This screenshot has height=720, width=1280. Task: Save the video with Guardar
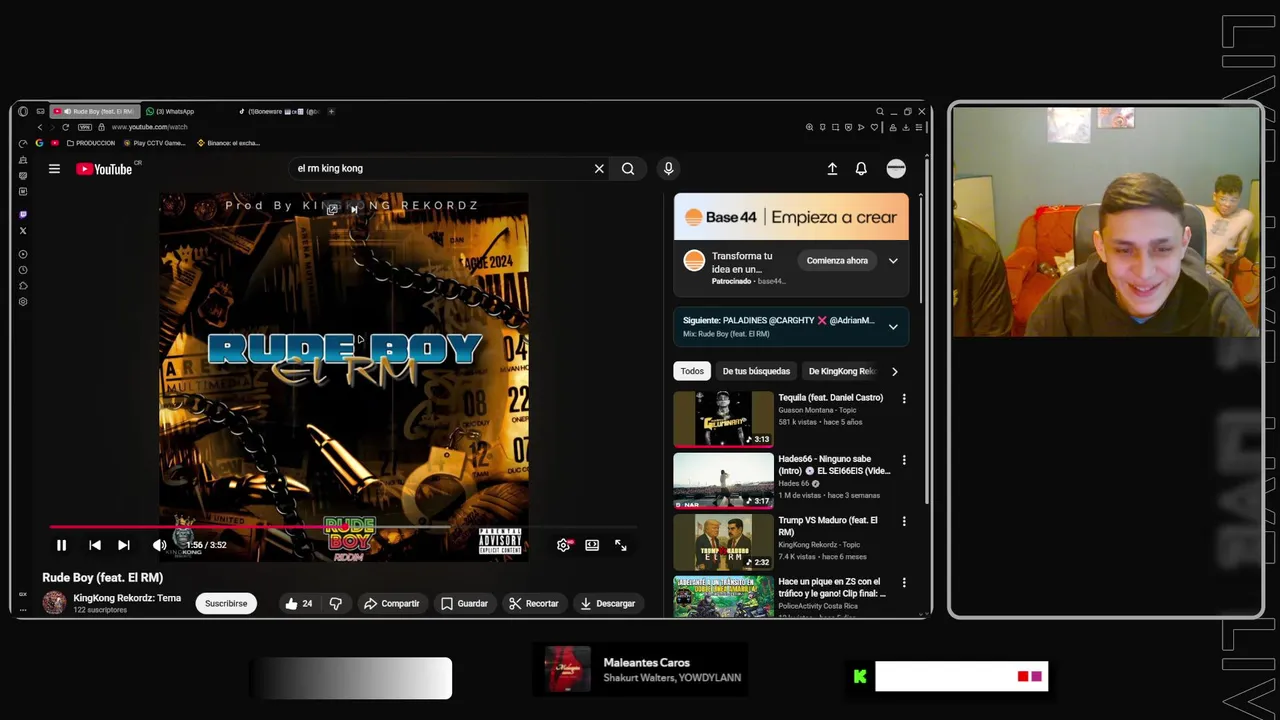464,603
